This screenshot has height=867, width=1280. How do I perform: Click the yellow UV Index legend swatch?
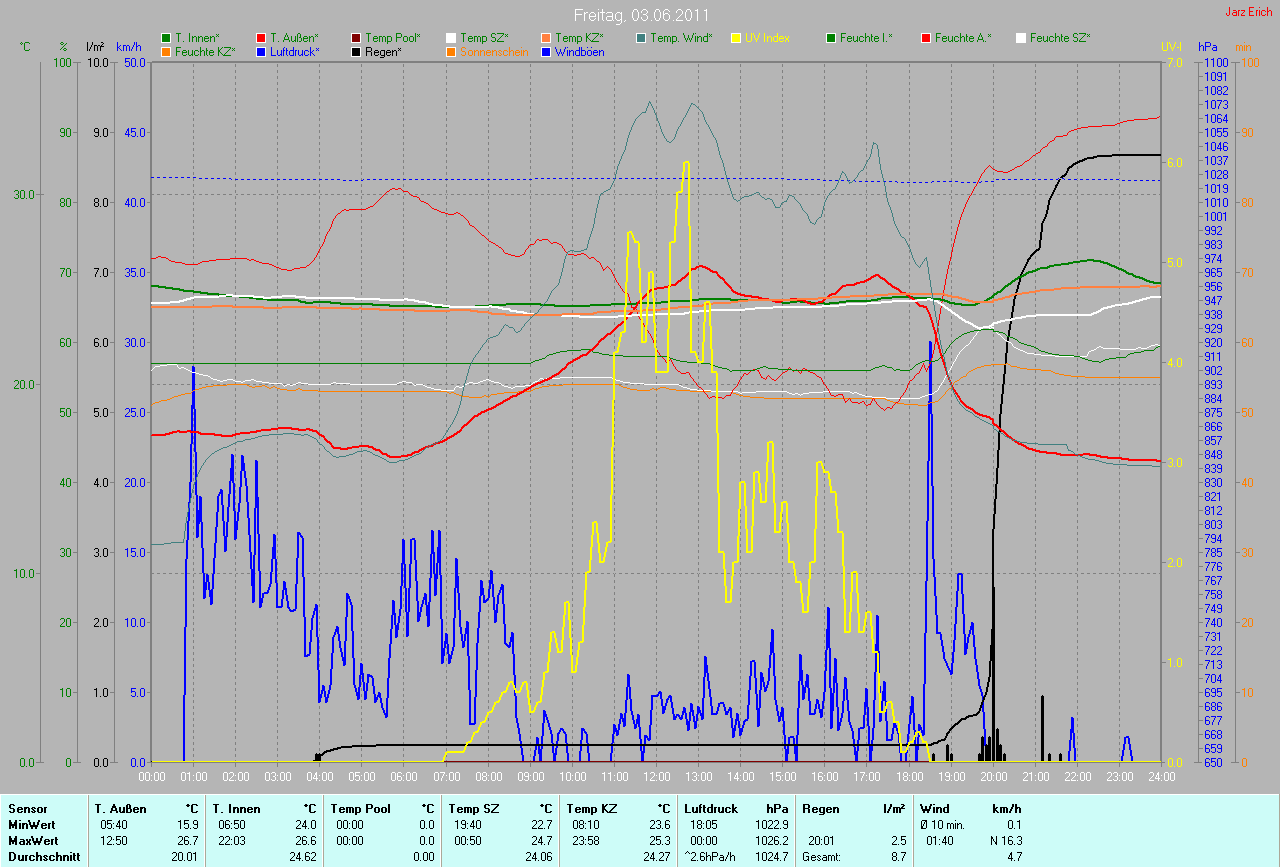point(736,38)
